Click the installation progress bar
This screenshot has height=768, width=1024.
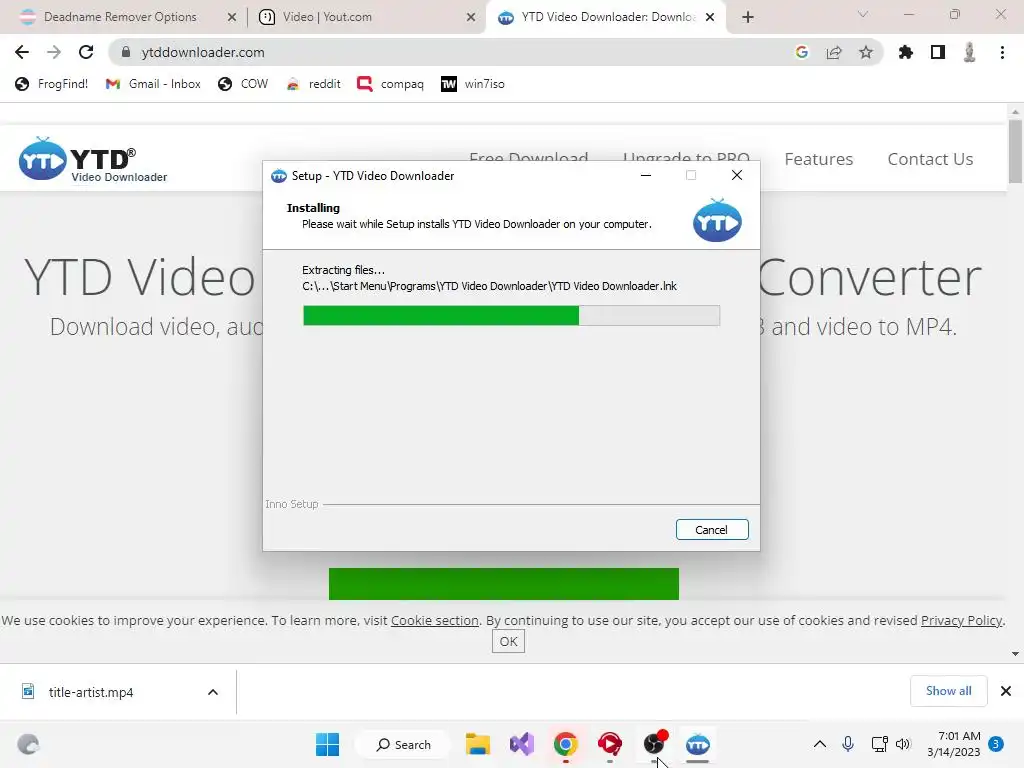pos(511,315)
